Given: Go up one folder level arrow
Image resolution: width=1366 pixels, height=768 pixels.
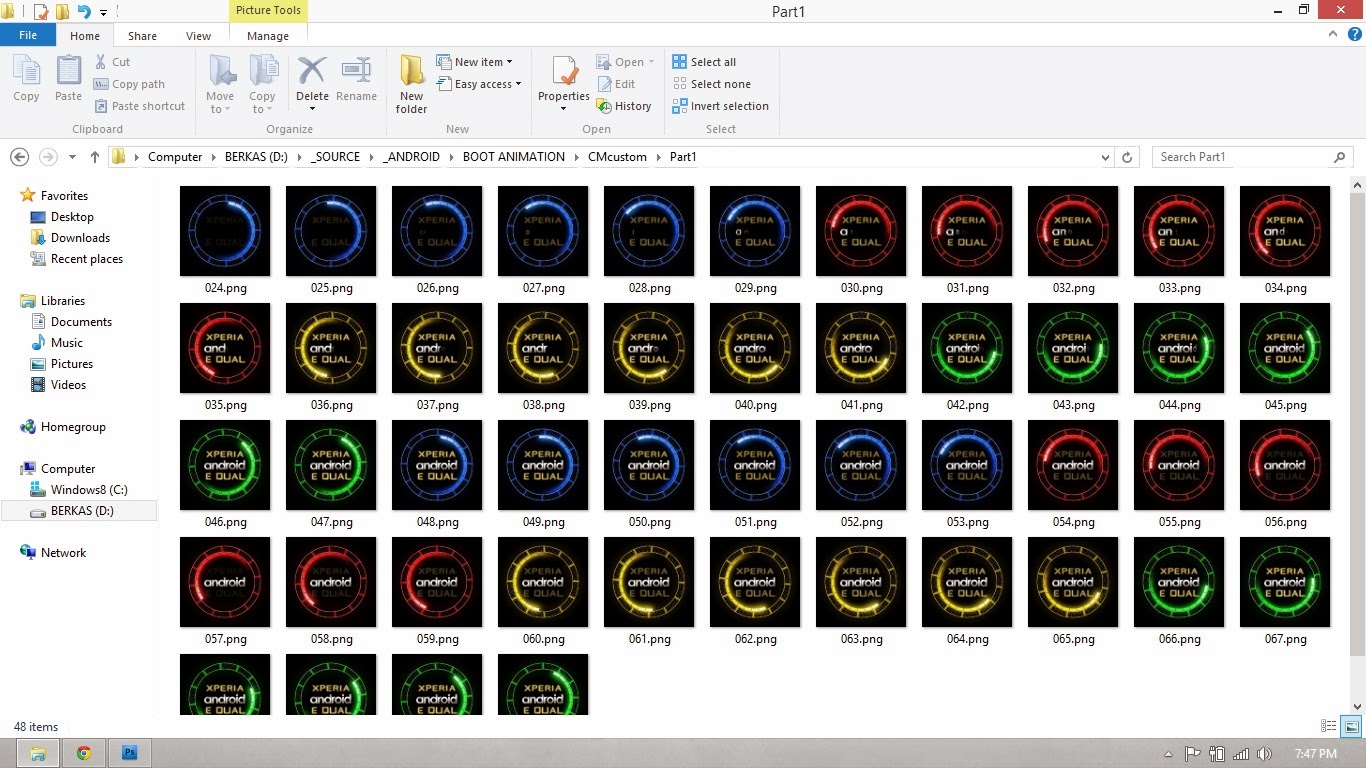Looking at the screenshot, I should click(95, 157).
